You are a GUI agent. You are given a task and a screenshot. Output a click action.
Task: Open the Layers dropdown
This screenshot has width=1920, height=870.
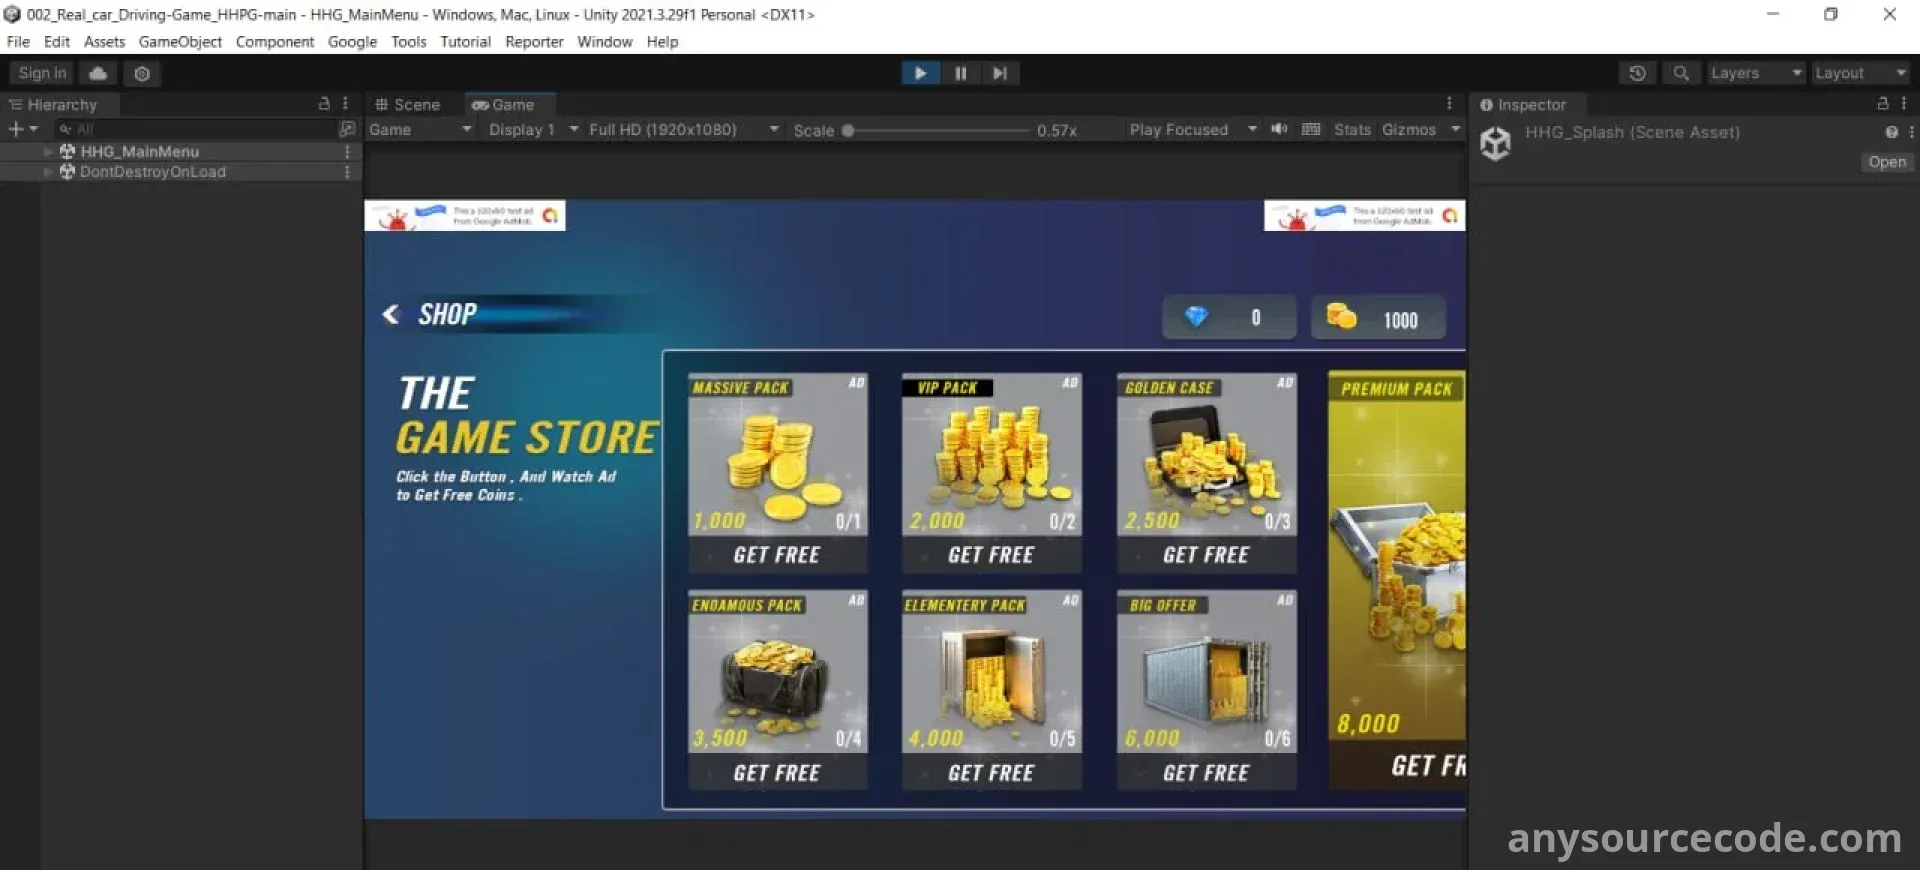click(x=1756, y=73)
